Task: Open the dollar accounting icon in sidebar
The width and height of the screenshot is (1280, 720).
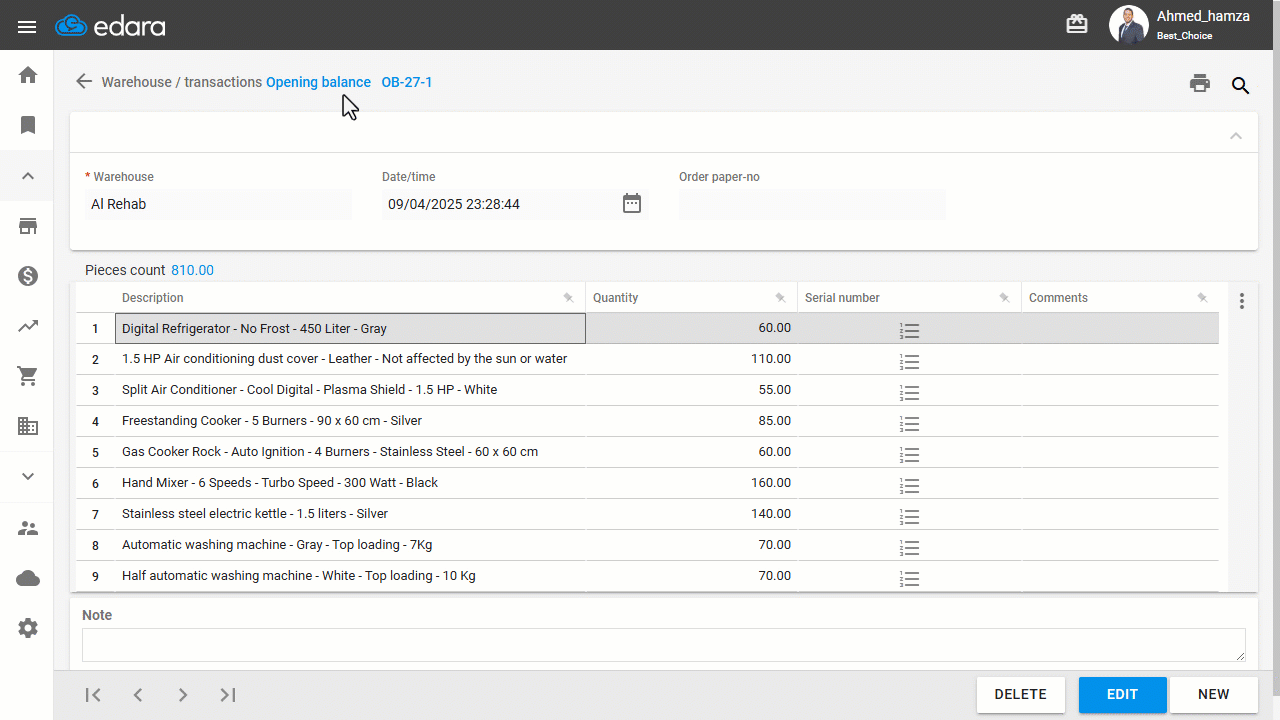Action: [28, 276]
